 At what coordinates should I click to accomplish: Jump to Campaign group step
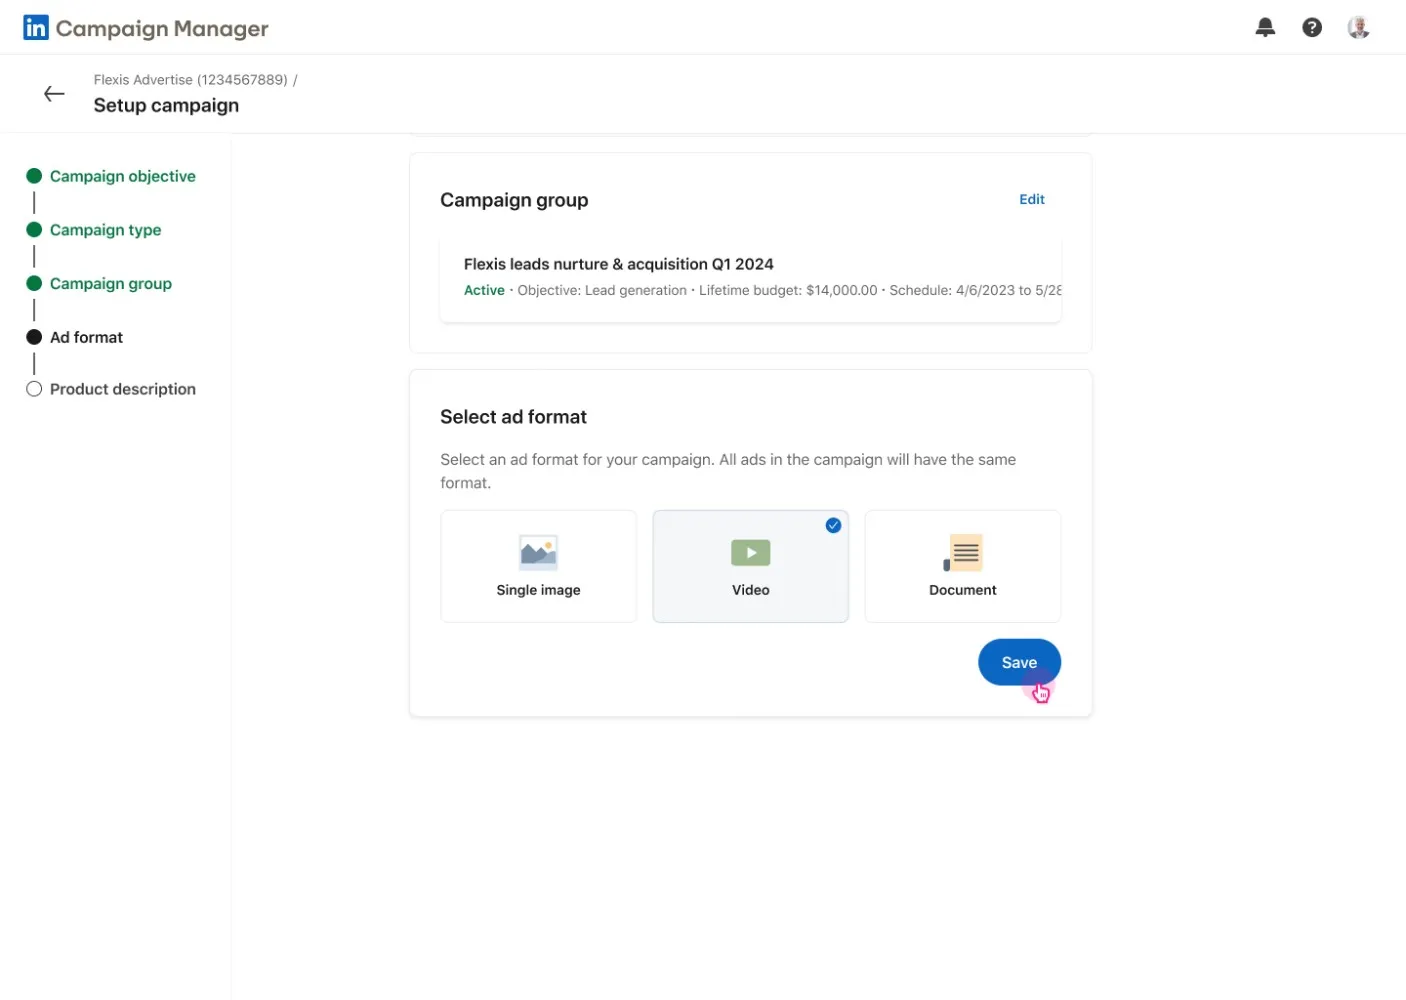(111, 284)
